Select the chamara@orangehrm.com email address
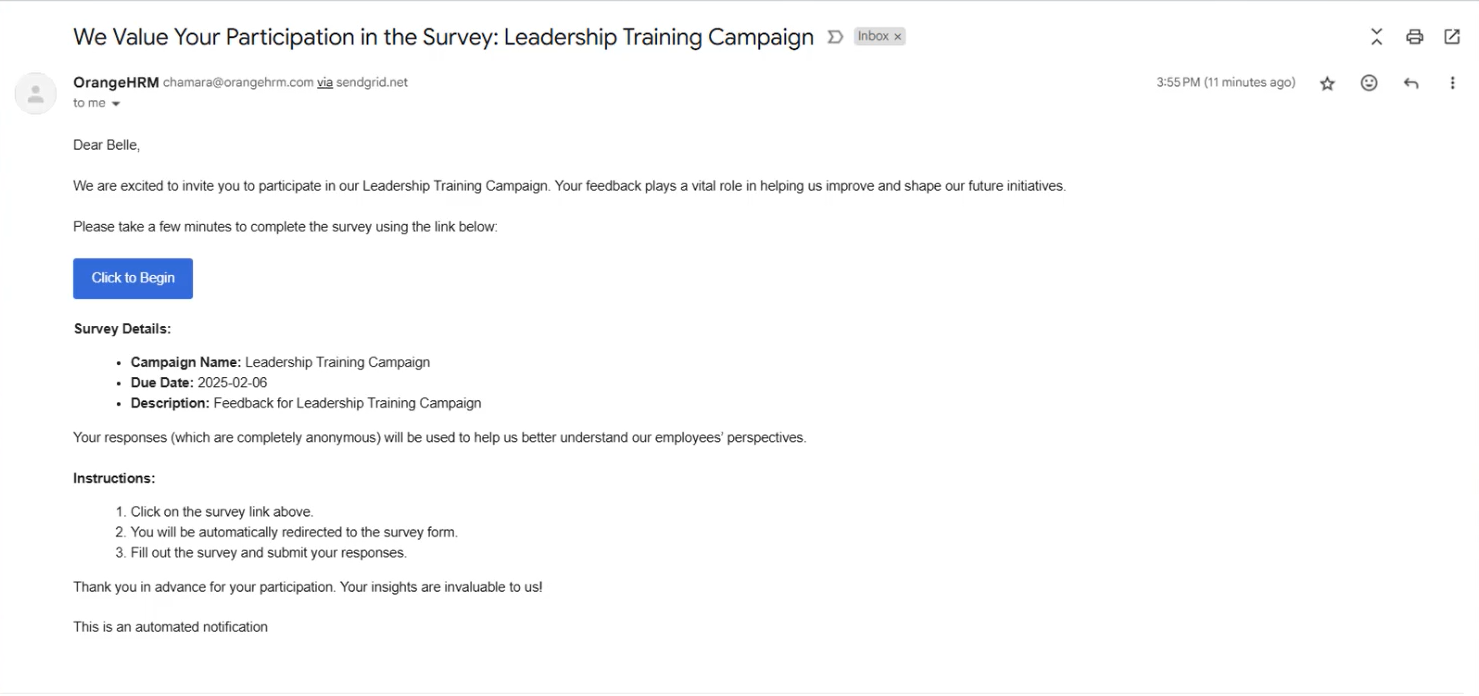The height and width of the screenshot is (696, 1479). pos(238,82)
